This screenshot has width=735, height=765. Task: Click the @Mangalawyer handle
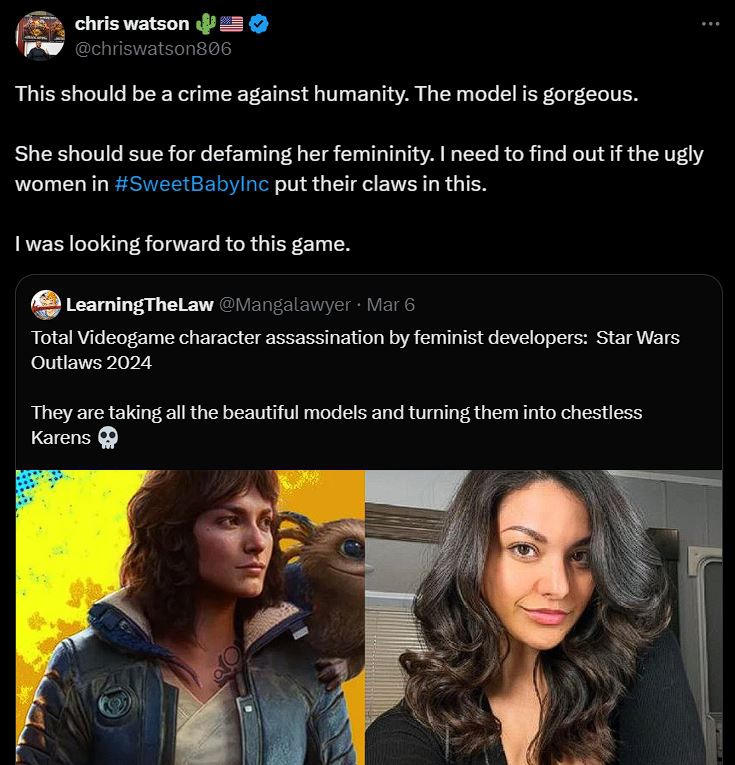[x=285, y=304]
